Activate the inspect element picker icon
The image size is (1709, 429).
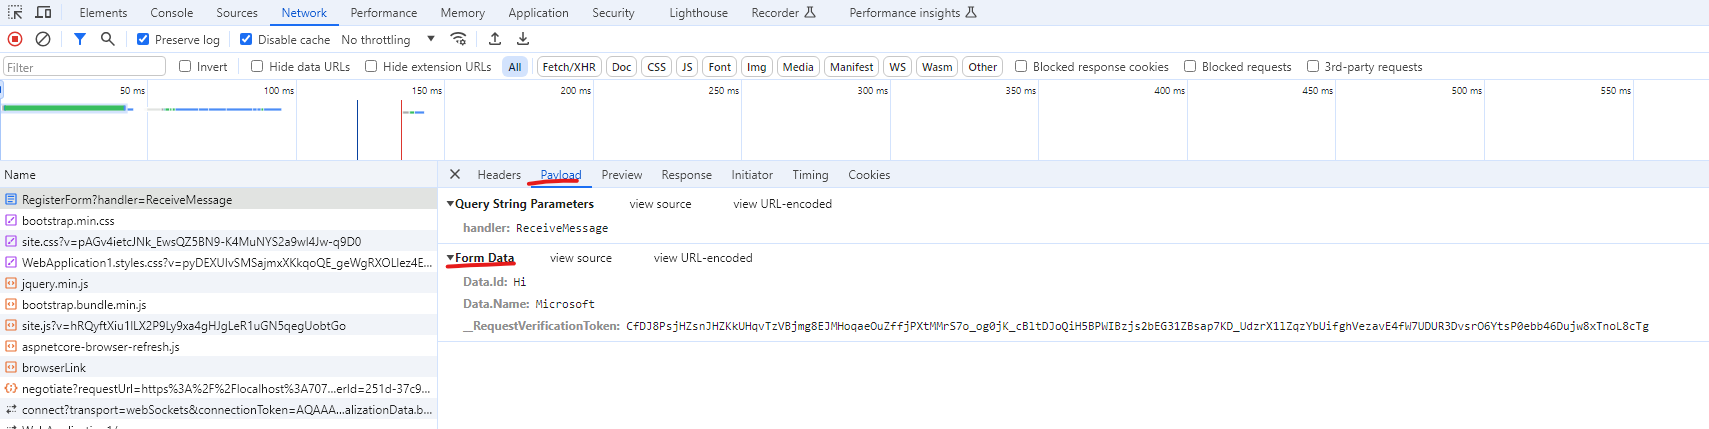point(15,12)
